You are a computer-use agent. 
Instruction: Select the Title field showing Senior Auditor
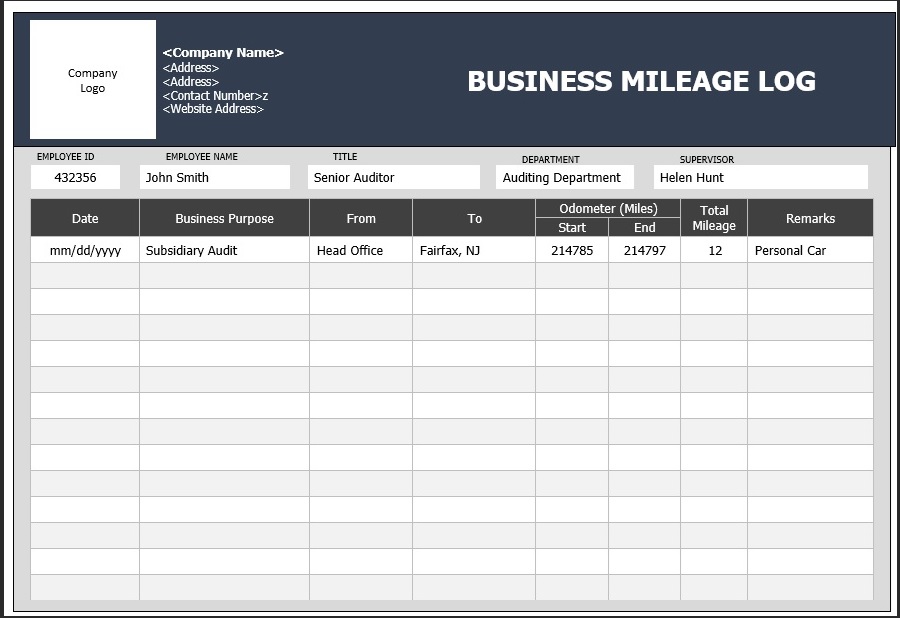click(393, 177)
